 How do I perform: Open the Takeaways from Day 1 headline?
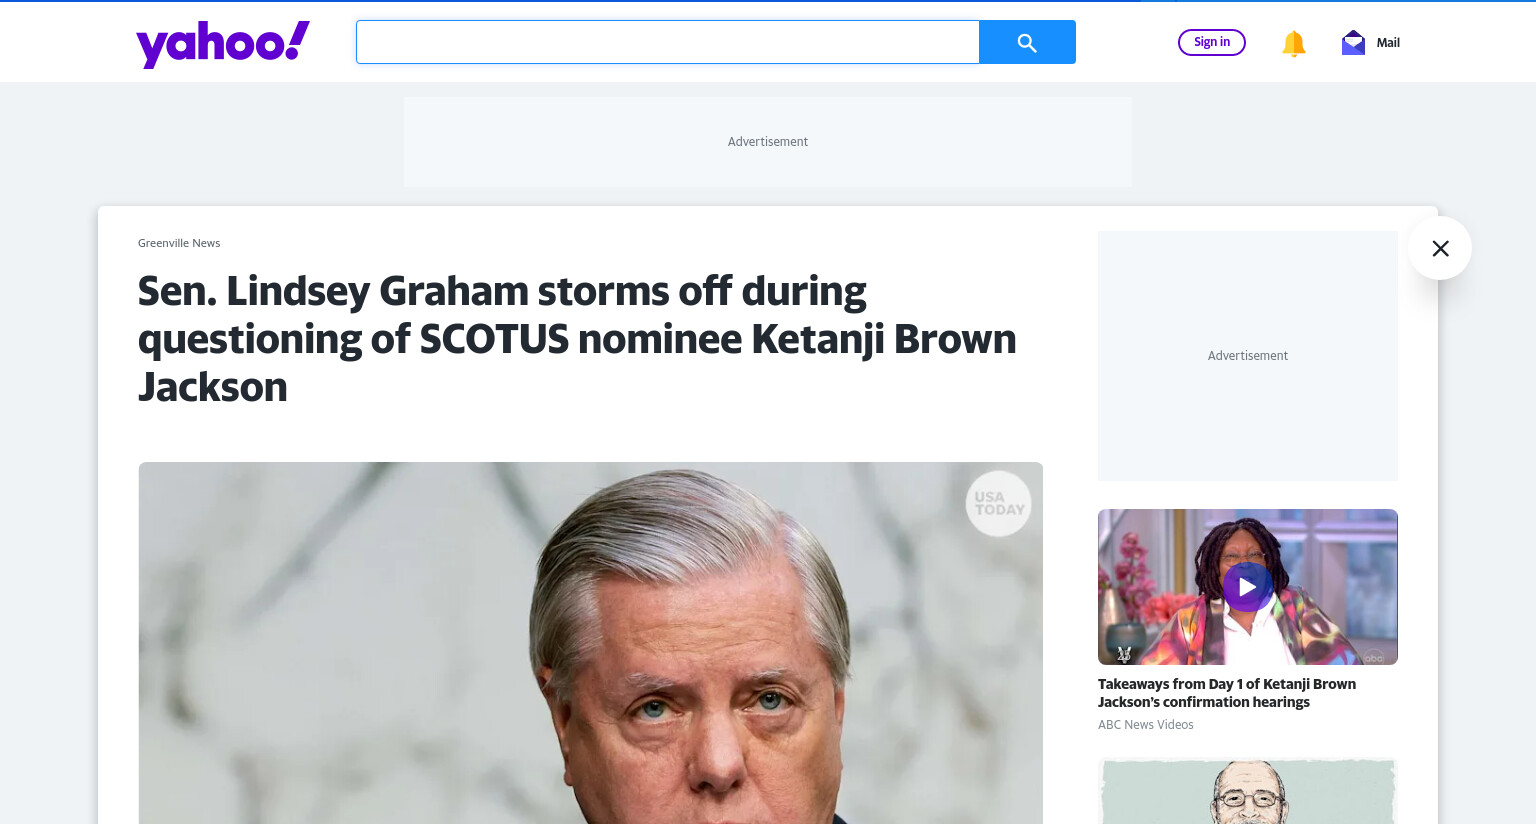coord(1227,693)
